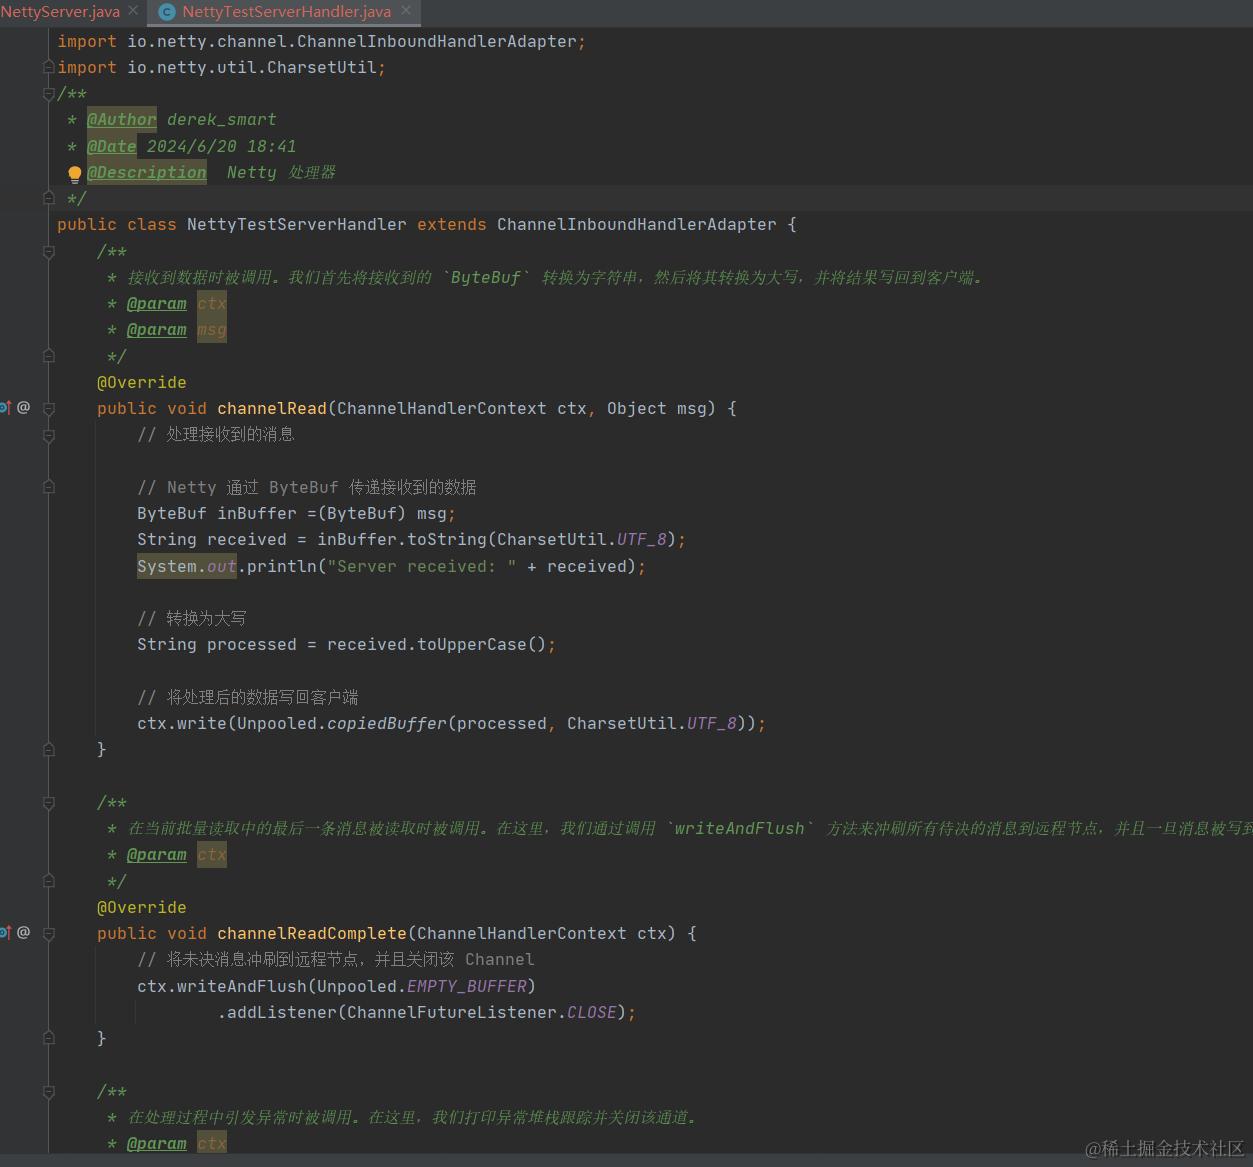Click ChannelInboundHandlerAdapter after extends keyword

[x=637, y=225]
